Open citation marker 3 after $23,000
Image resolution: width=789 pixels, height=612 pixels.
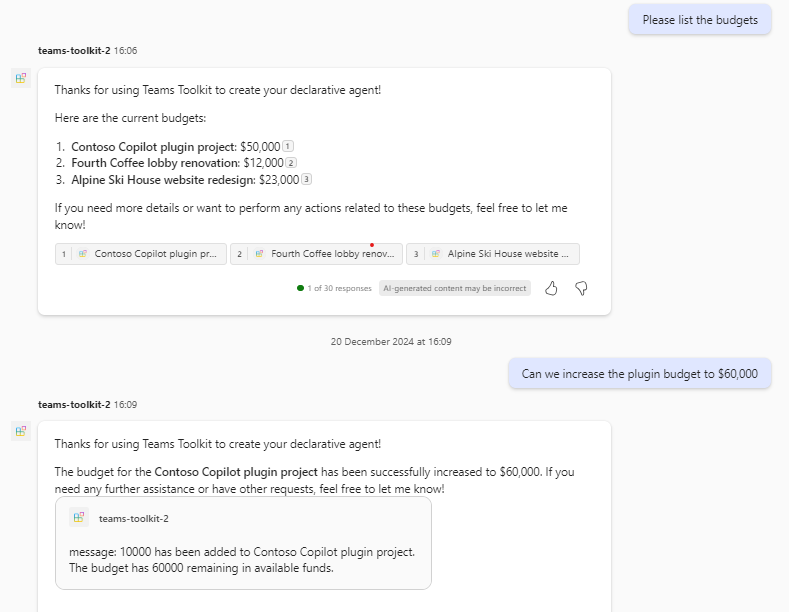click(x=306, y=179)
